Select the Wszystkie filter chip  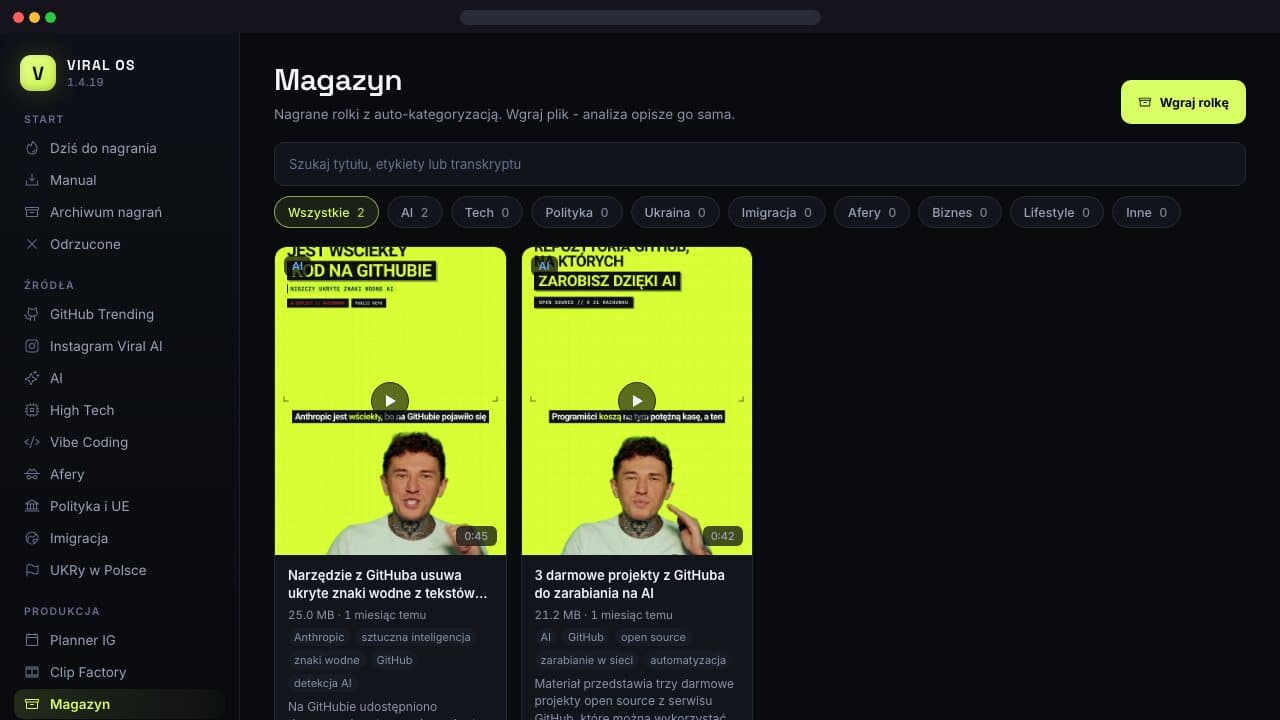tap(326, 212)
